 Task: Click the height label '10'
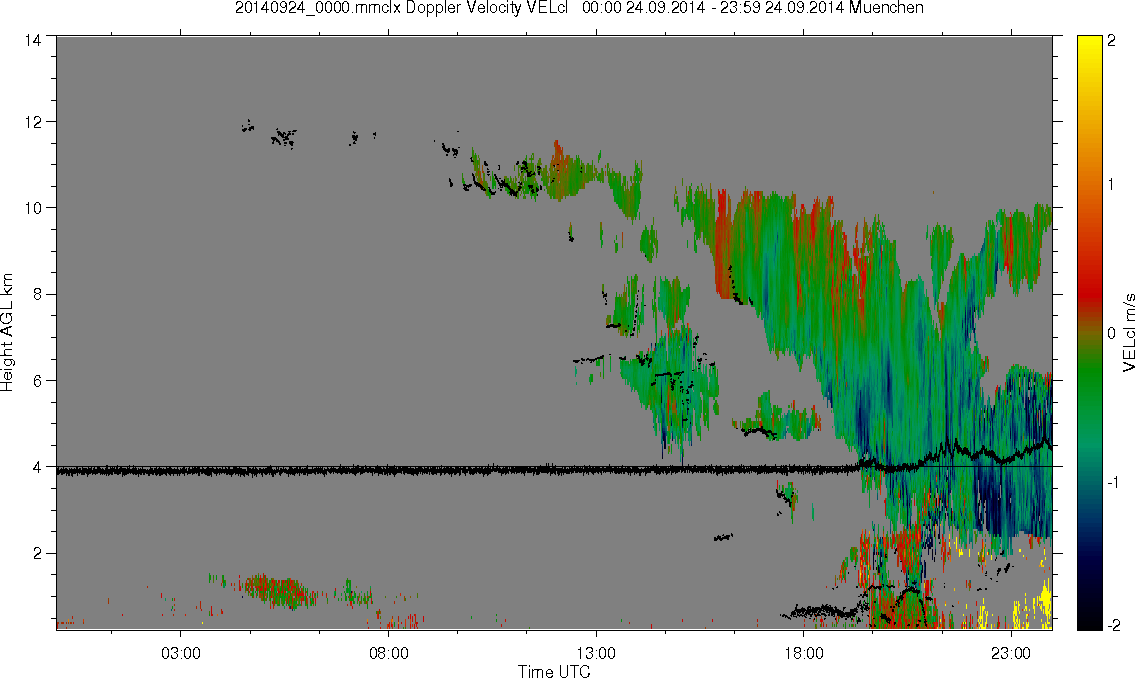click(33, 208)
